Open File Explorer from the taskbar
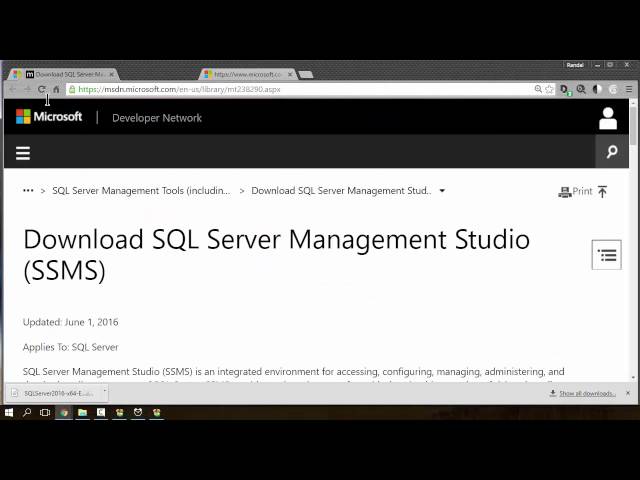The width and height of the screenshot is (640, 480). pos(82,413)
